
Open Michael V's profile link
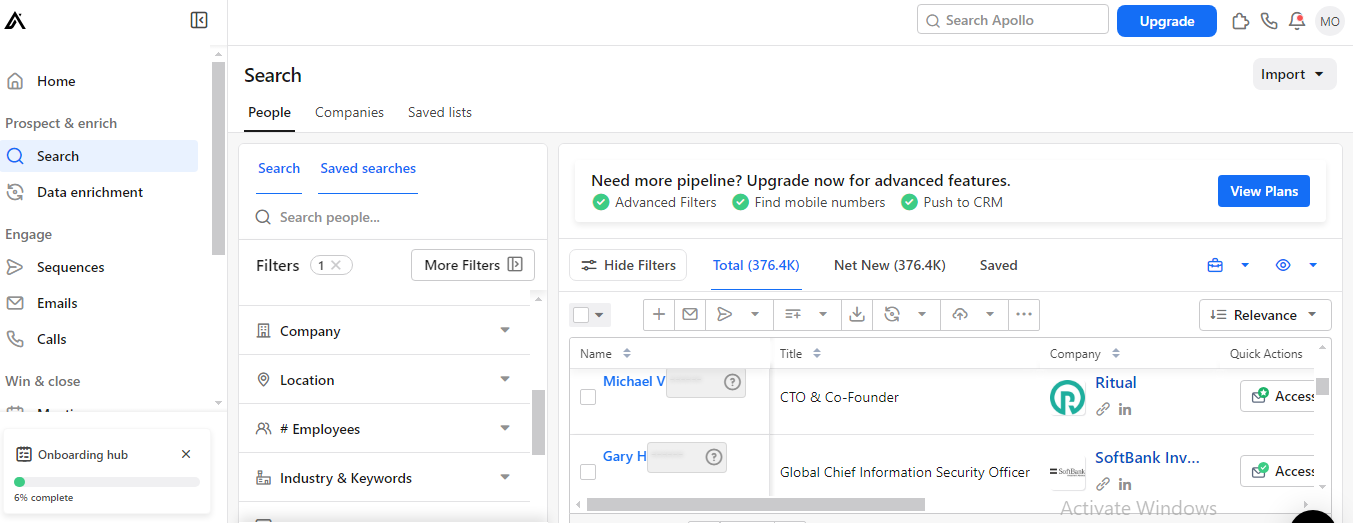point(634,381)
